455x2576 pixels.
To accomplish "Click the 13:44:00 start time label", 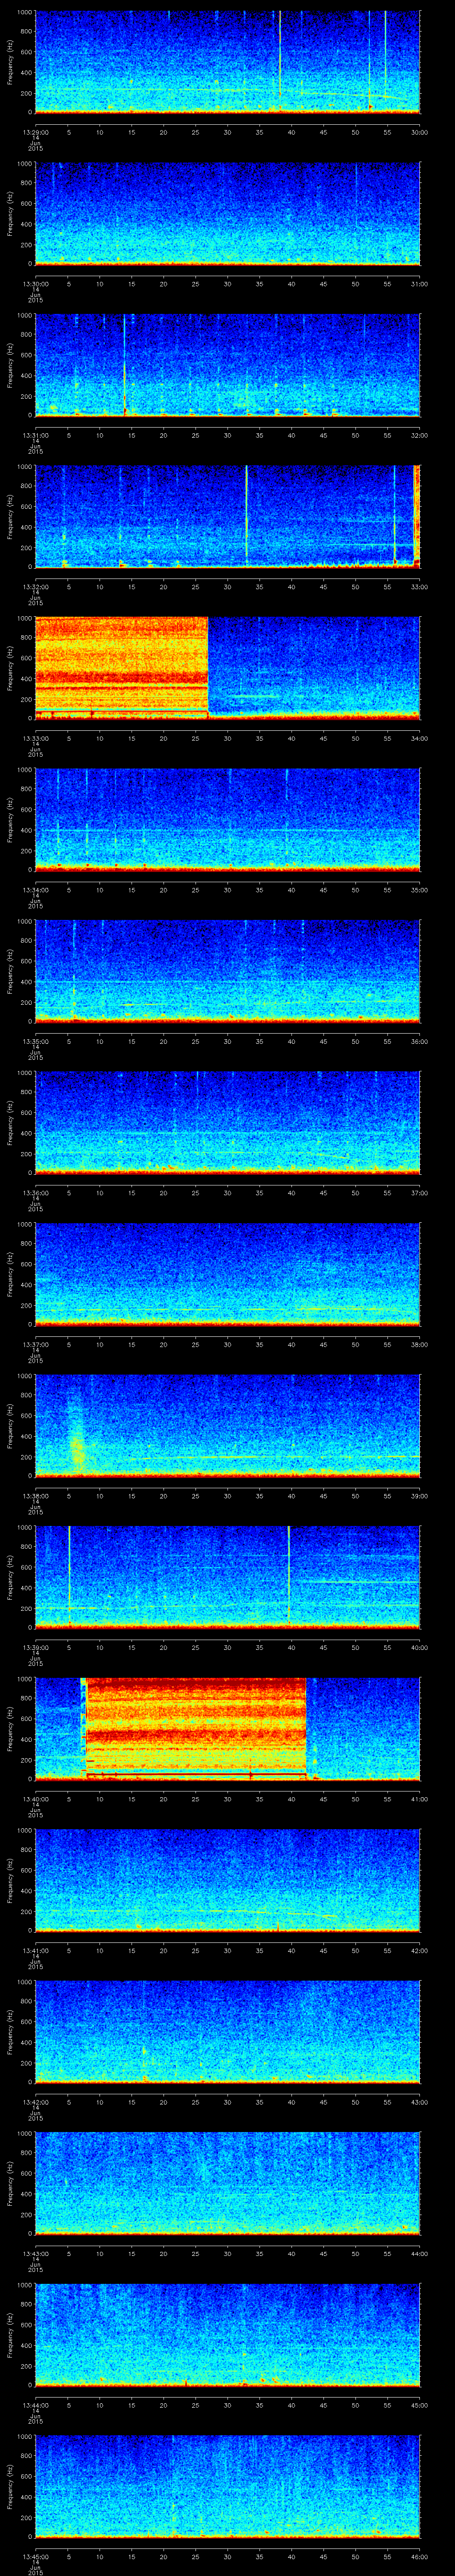I will [x=35, y=2405].
